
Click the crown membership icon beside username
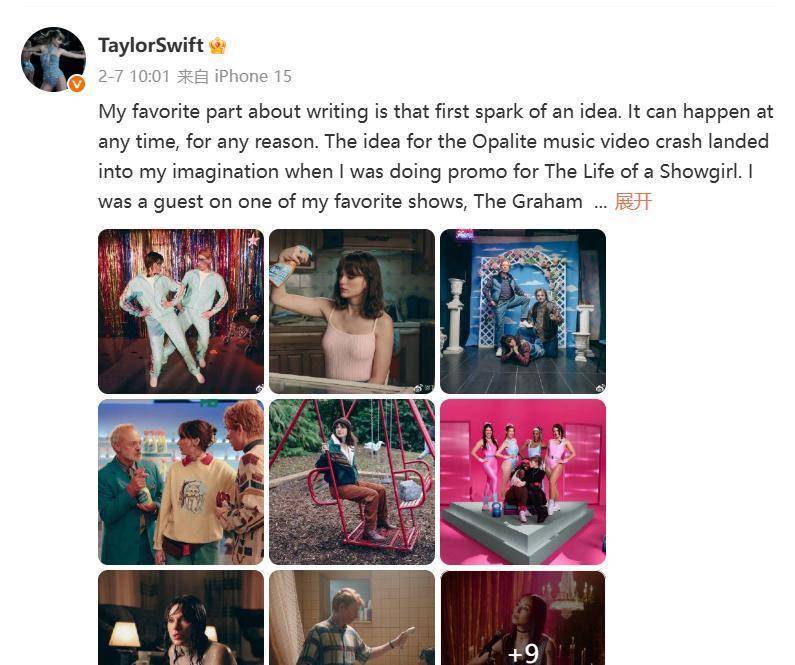pos(218,46)
